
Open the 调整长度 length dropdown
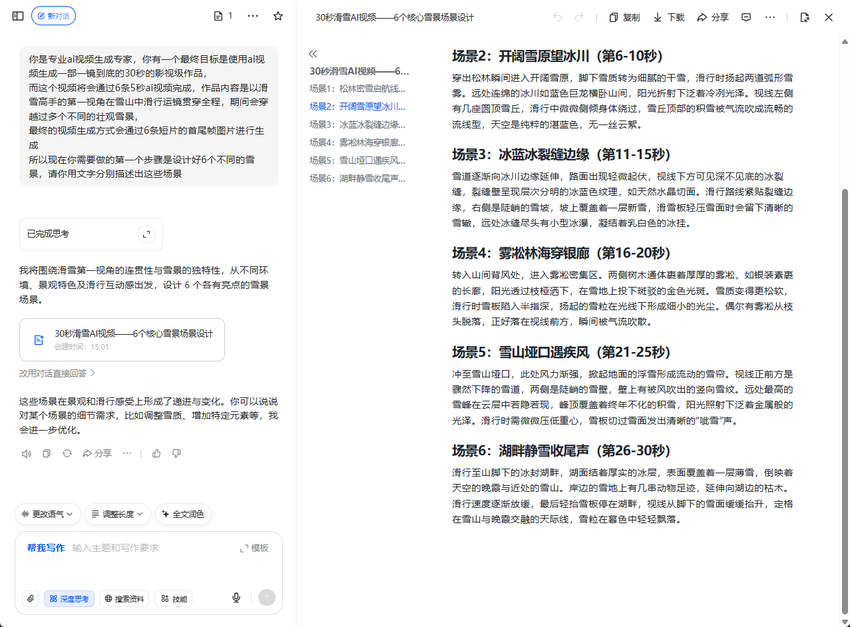[x=117, y=514]
